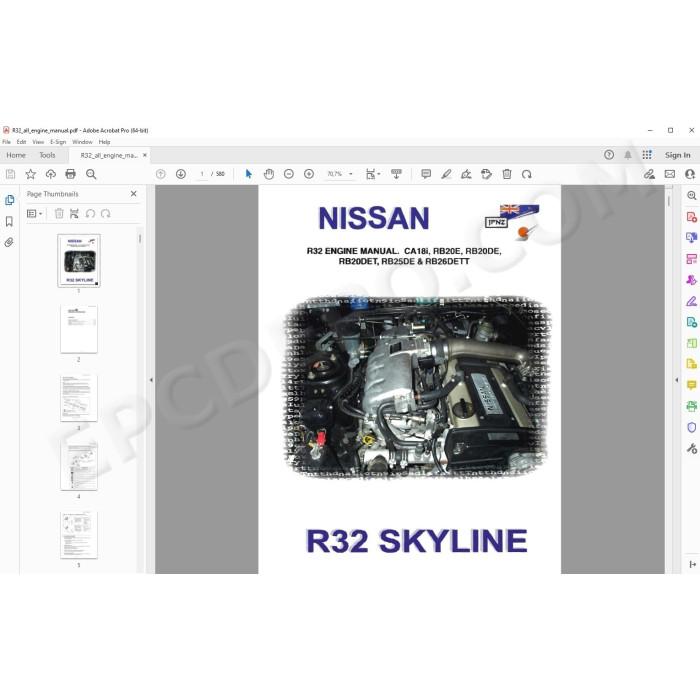
Task: Expand the right tools pane at the bottom
Action: (x=692, y=565)
